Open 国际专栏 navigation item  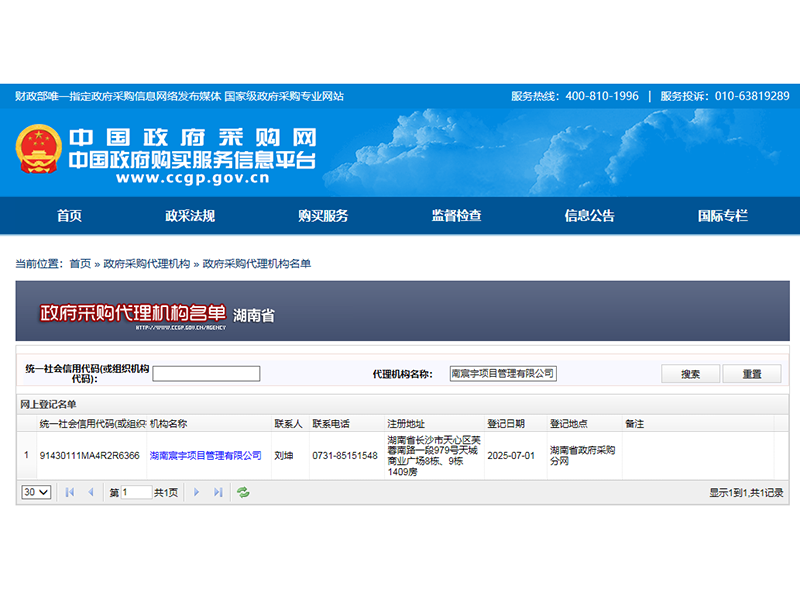[722, 216]
